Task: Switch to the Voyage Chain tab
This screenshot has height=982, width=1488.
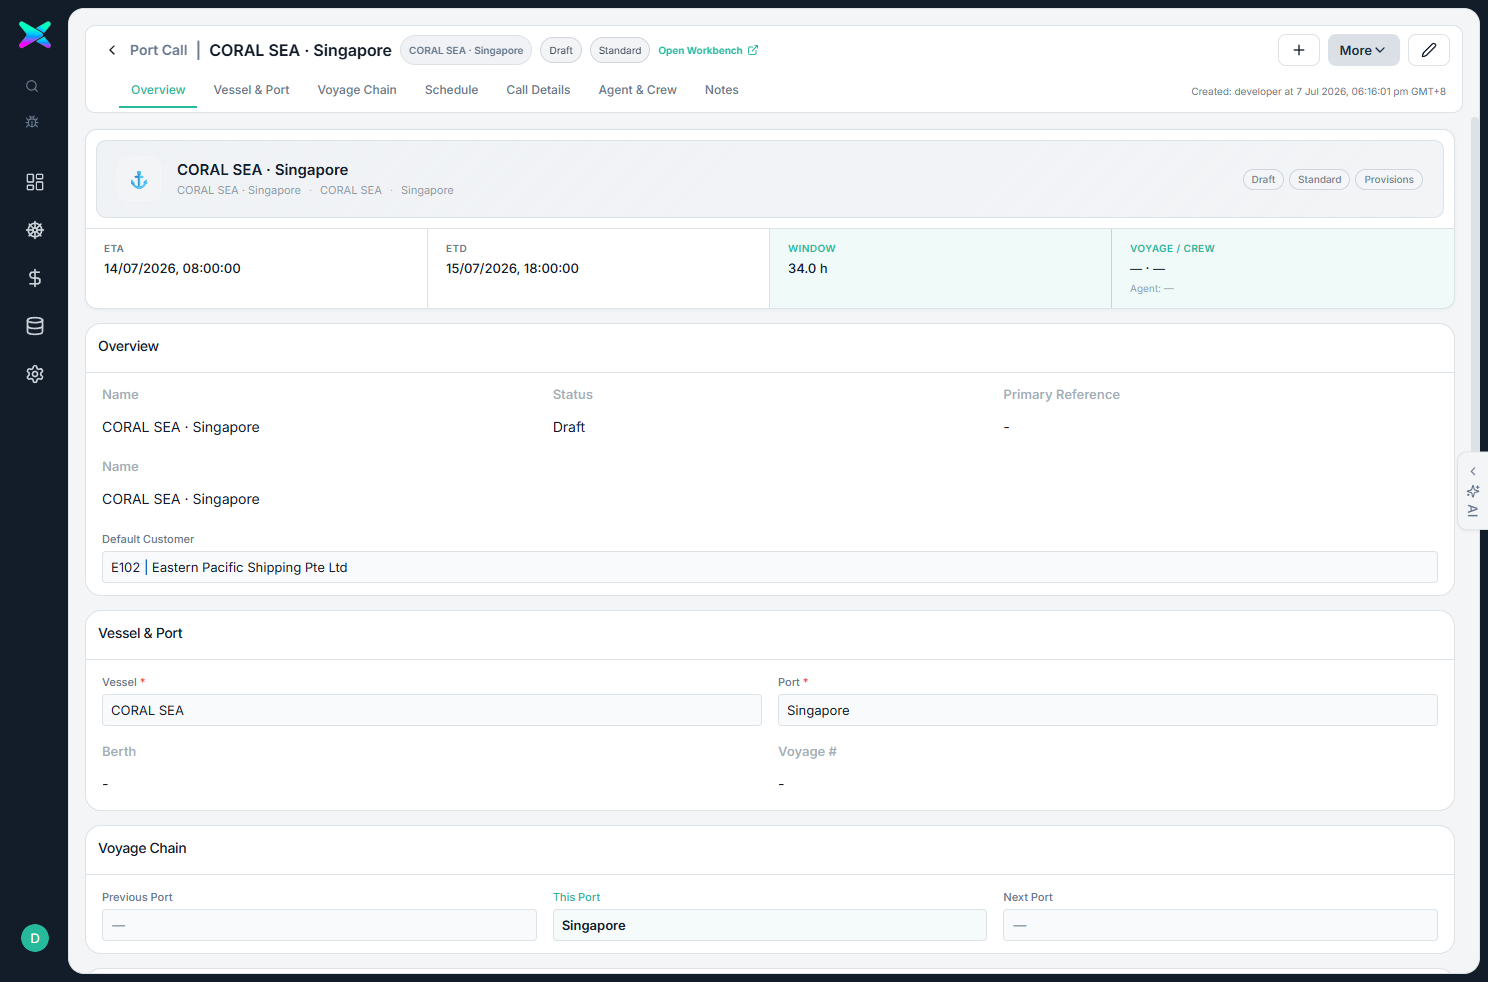Action: 357,90
